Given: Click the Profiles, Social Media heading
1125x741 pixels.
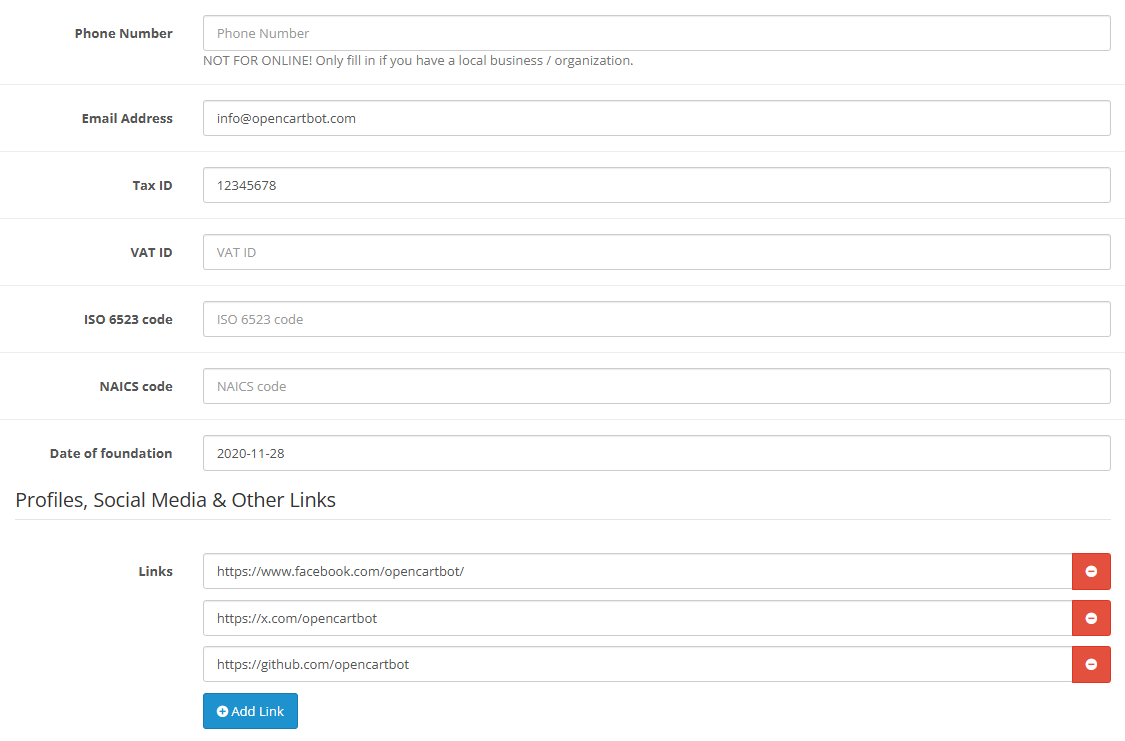Looking at the screenshot, I should point(176,500).
